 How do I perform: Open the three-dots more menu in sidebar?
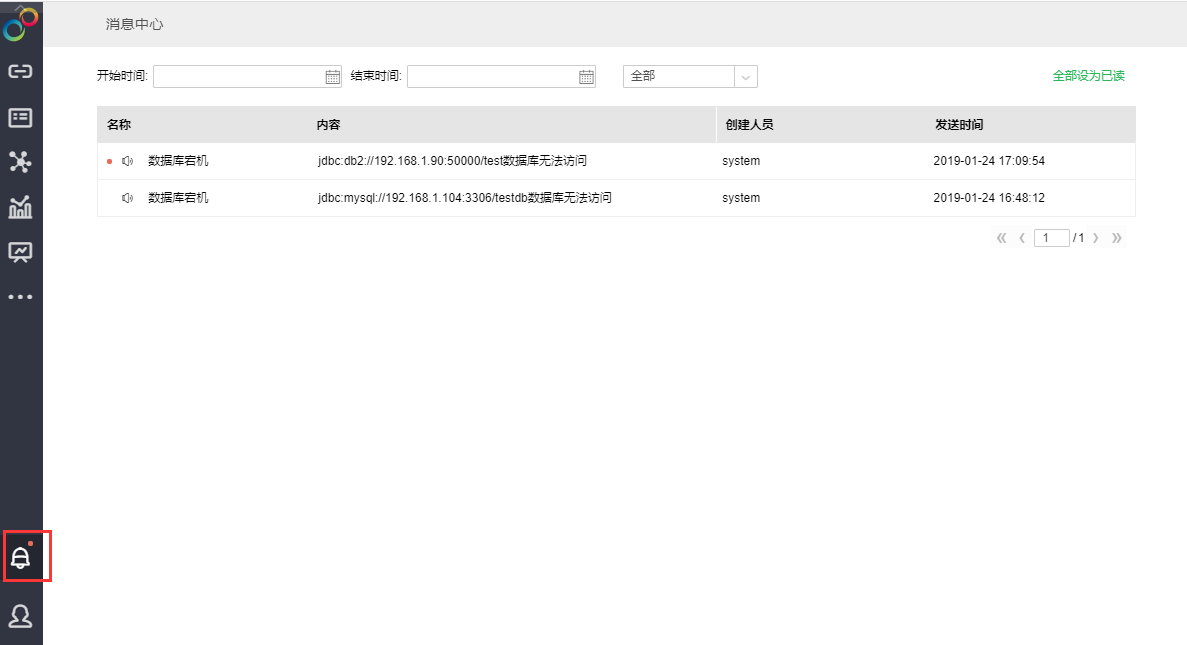pos(20,297)
